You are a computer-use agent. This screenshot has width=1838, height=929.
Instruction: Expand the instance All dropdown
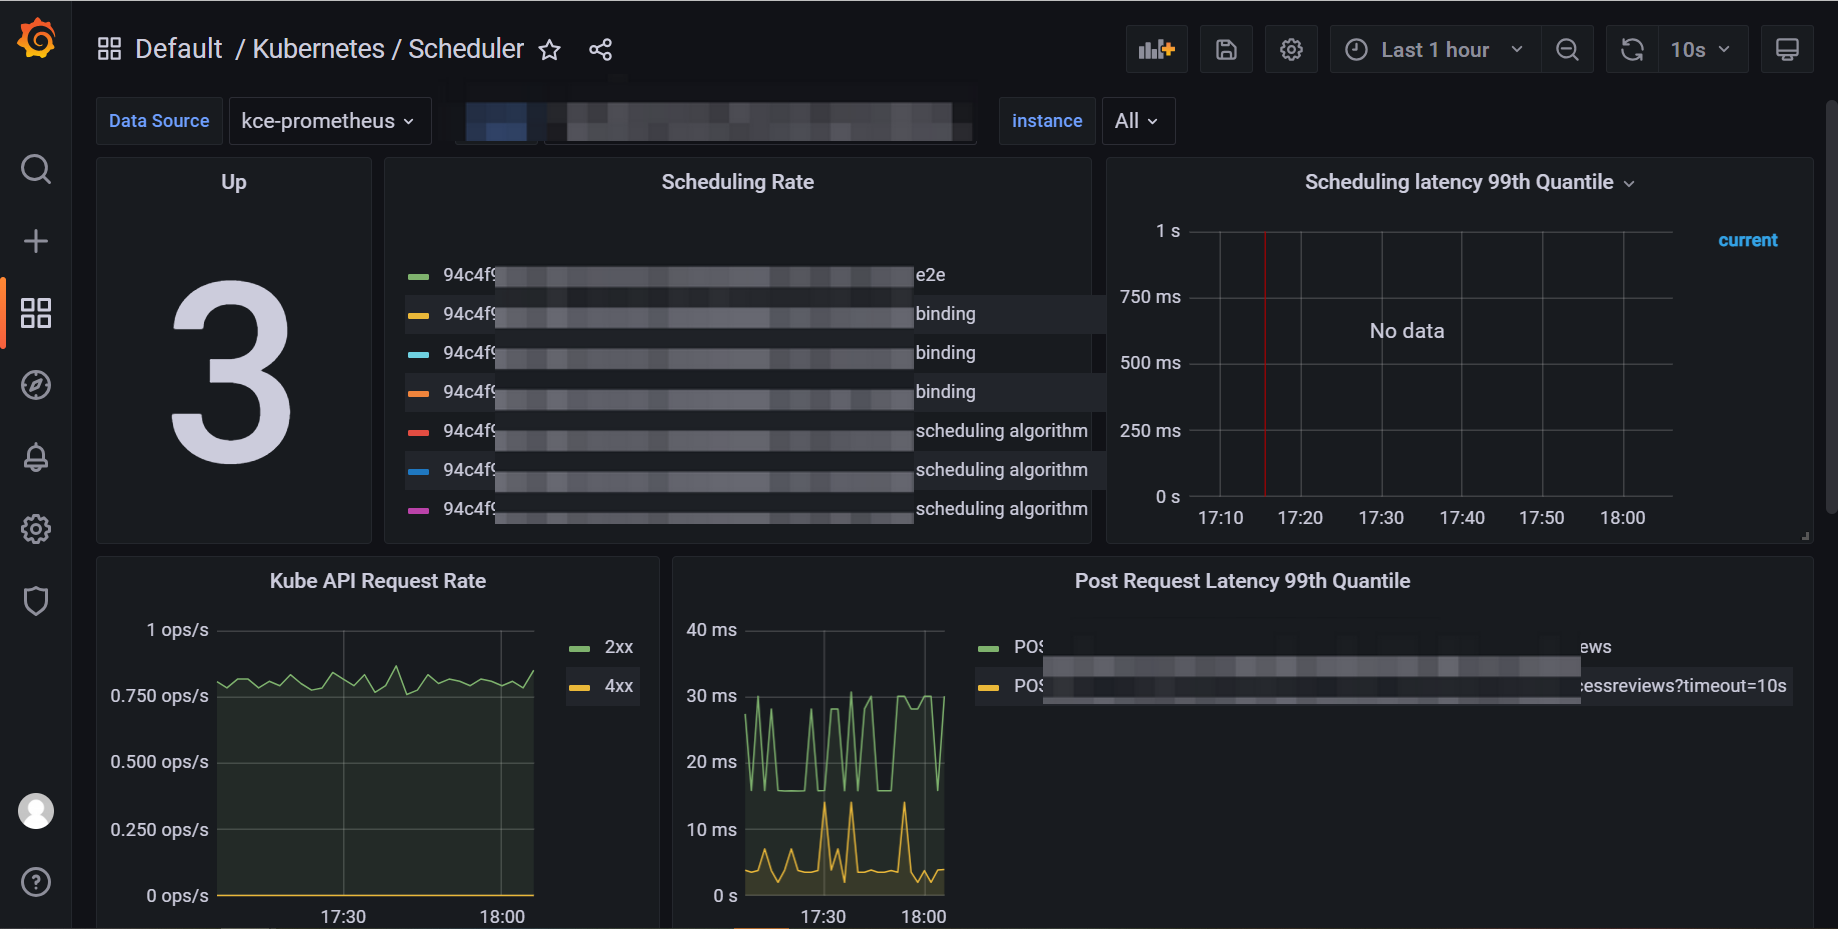click(1137, 121)
